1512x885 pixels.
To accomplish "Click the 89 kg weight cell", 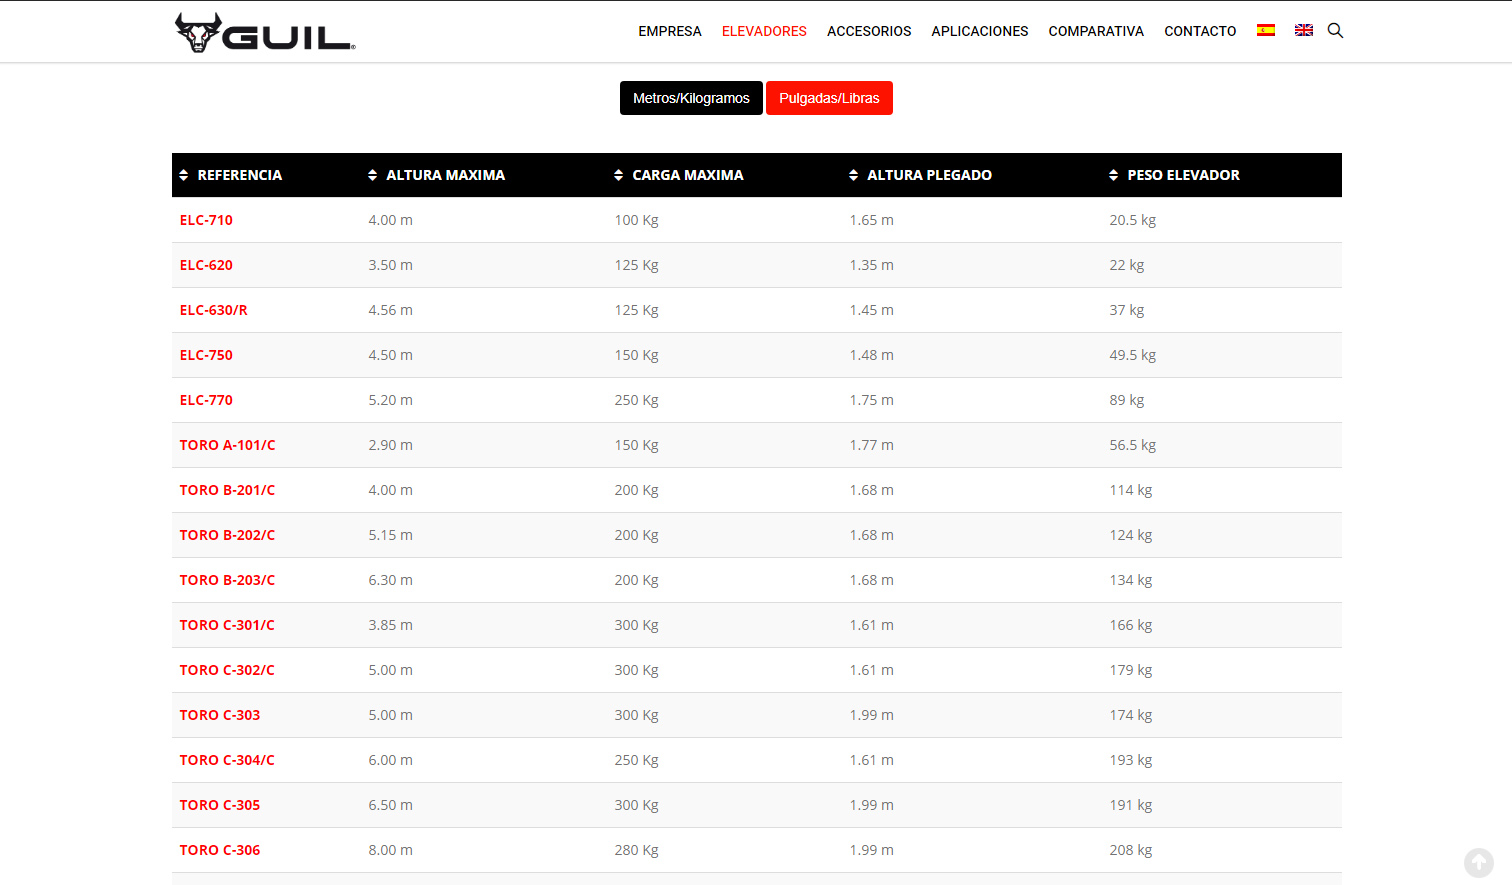I will tap(1127, 400).
